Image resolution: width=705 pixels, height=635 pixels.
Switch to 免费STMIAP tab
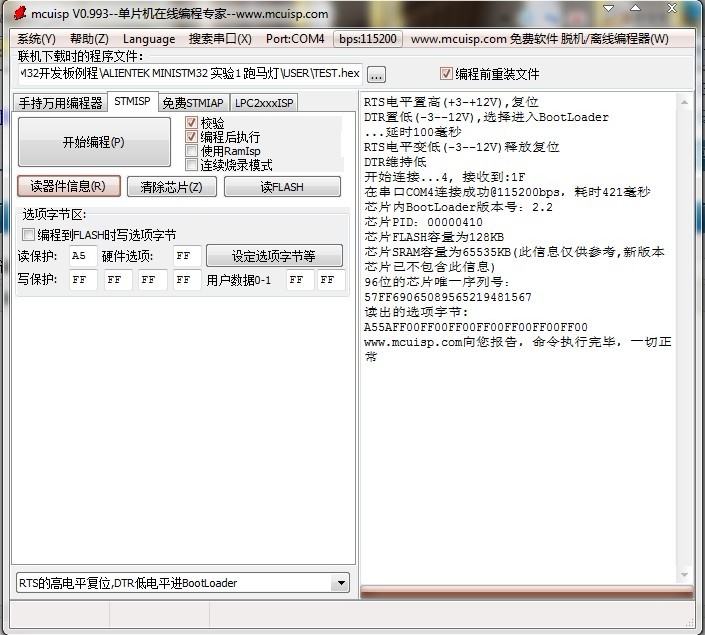point(193,103)
